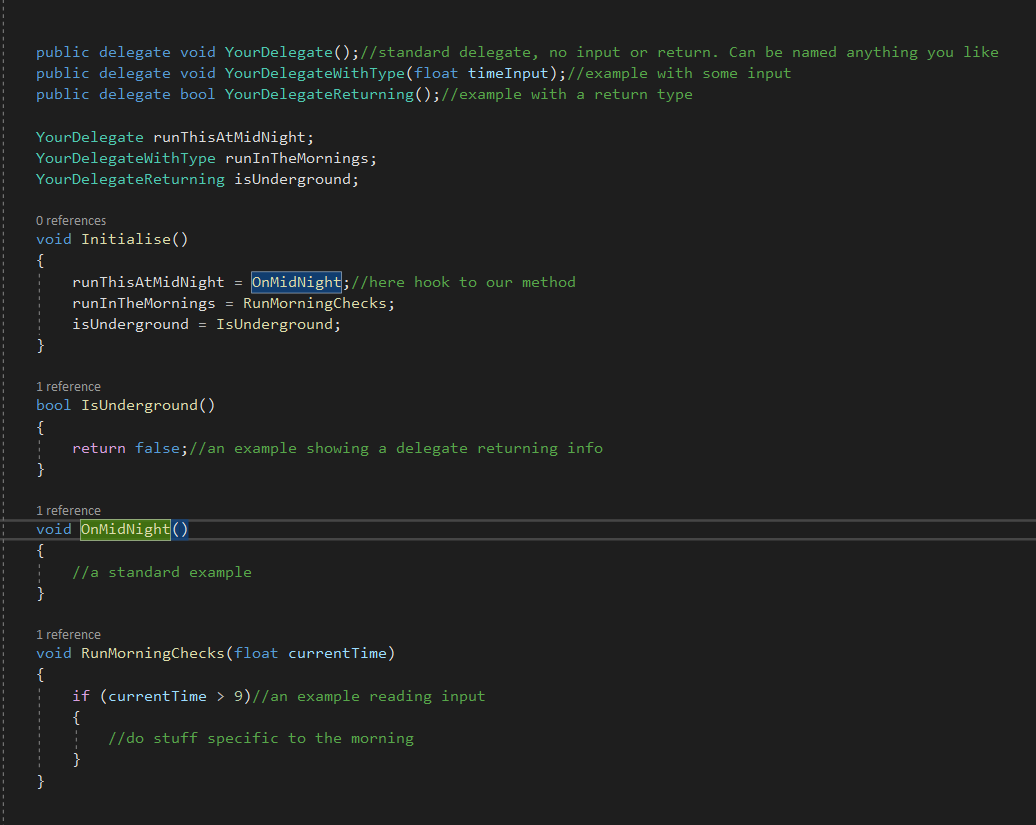Click the highlighted OnMidNight in the runThisAtMidNight assignment
Image resolution: width=1036 pixels, height=825 pixels.
point(297,283)
